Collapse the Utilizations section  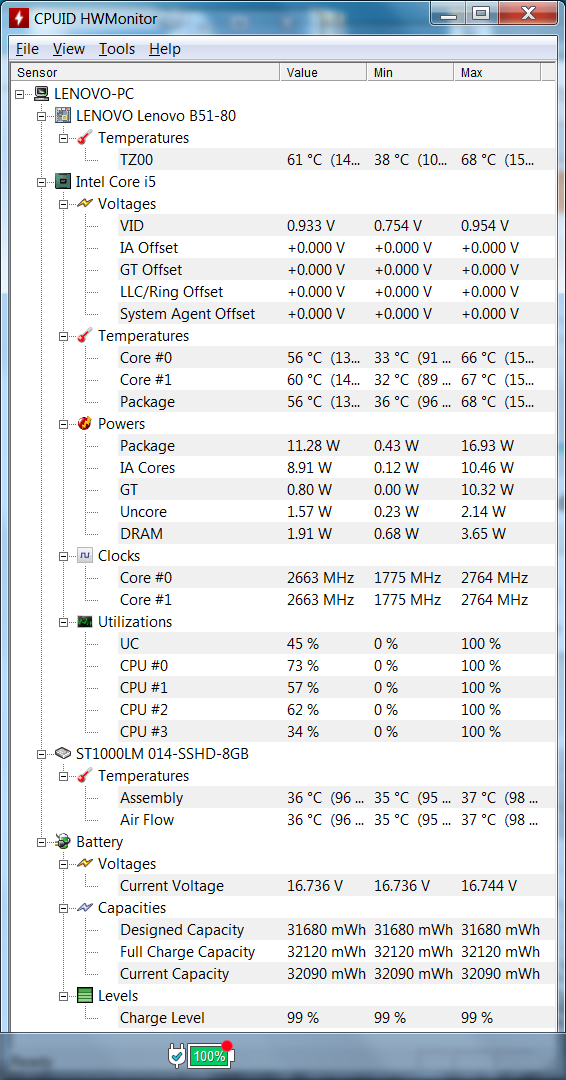point(63,623)
